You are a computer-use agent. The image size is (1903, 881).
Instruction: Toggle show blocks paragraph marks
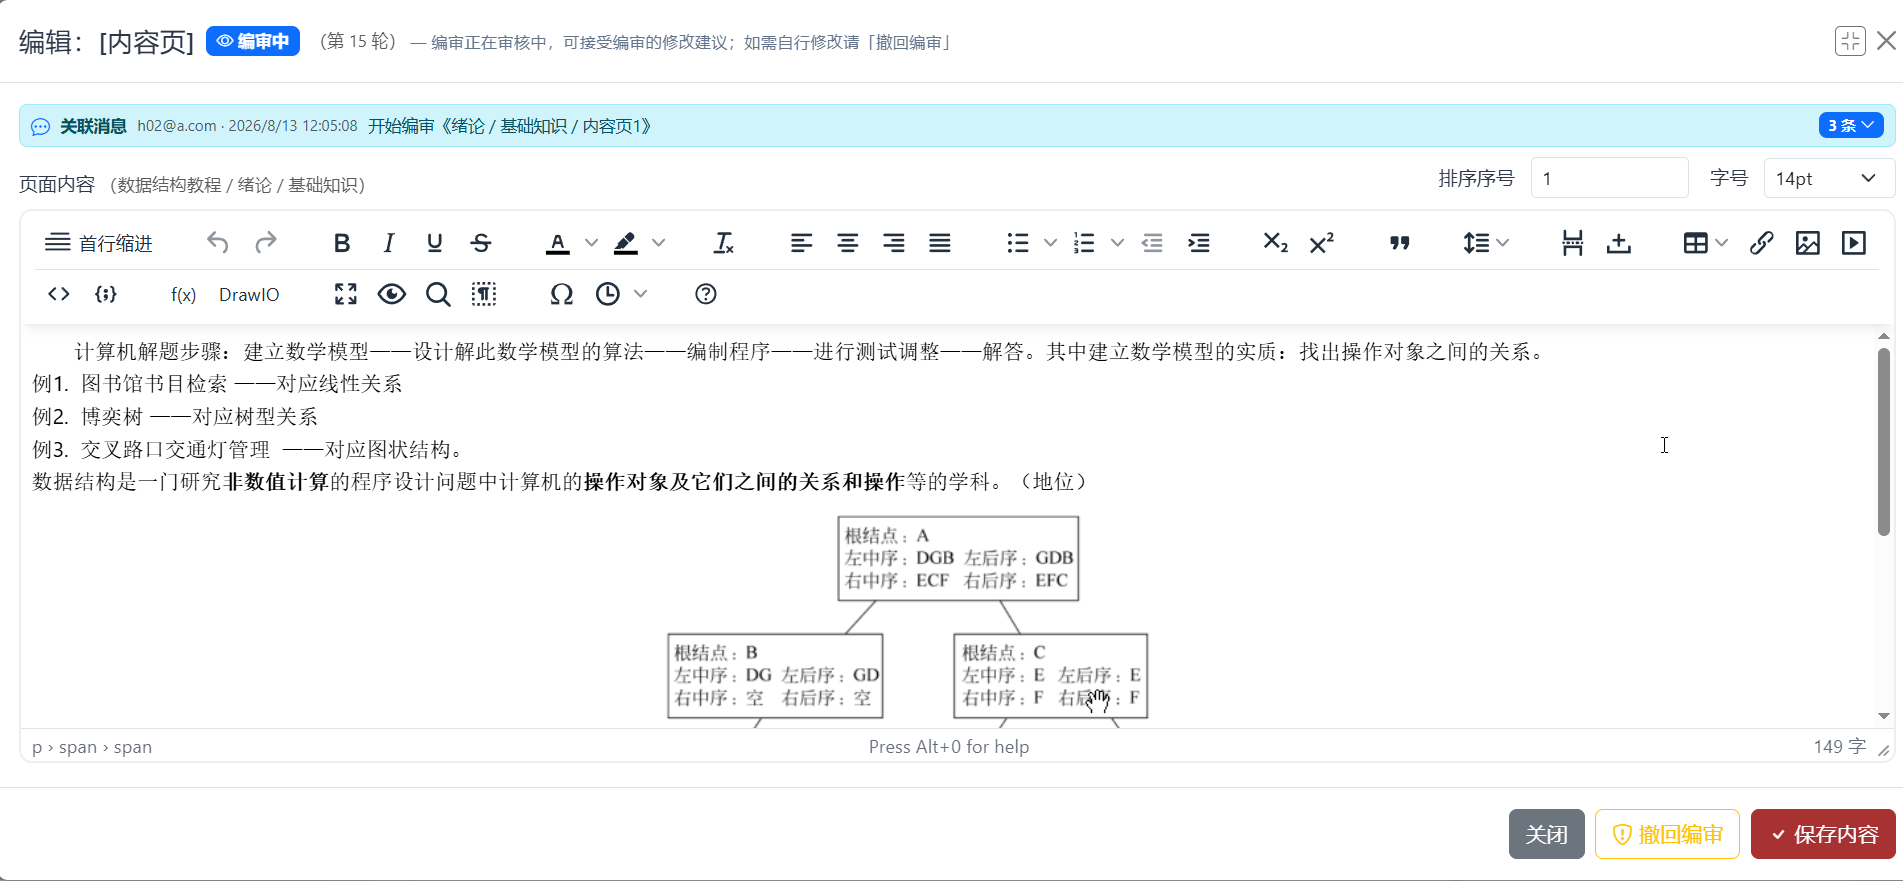pyautogui.click(x=484, y=294)
